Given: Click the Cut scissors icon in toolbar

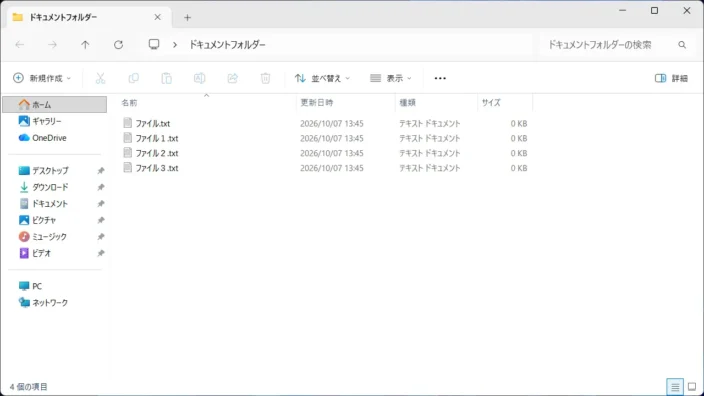Looking at the screenshot, I should (100, 78).
